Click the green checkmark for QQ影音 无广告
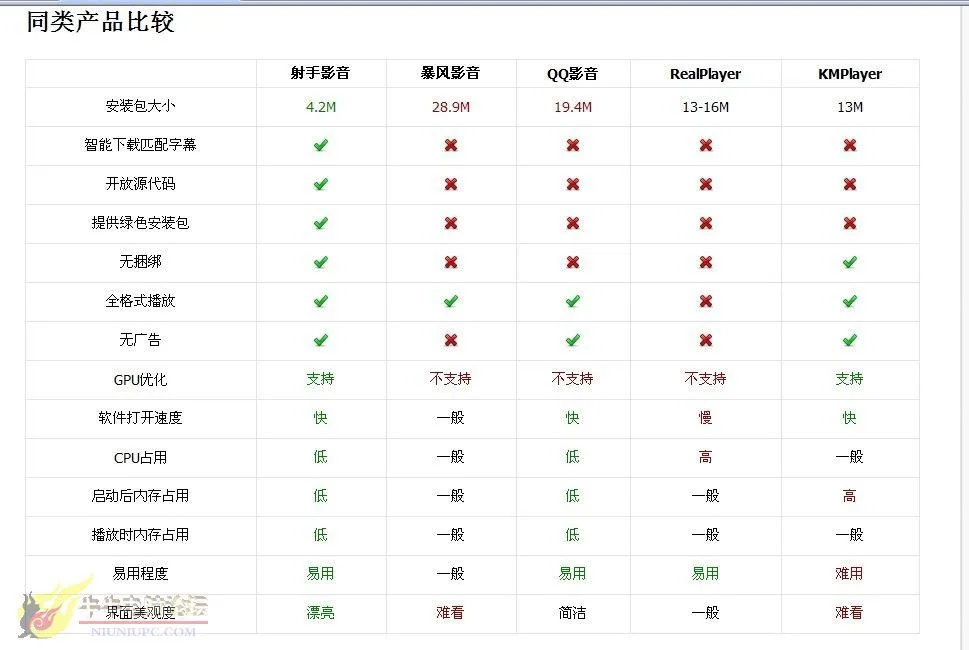 coord(573,340)
